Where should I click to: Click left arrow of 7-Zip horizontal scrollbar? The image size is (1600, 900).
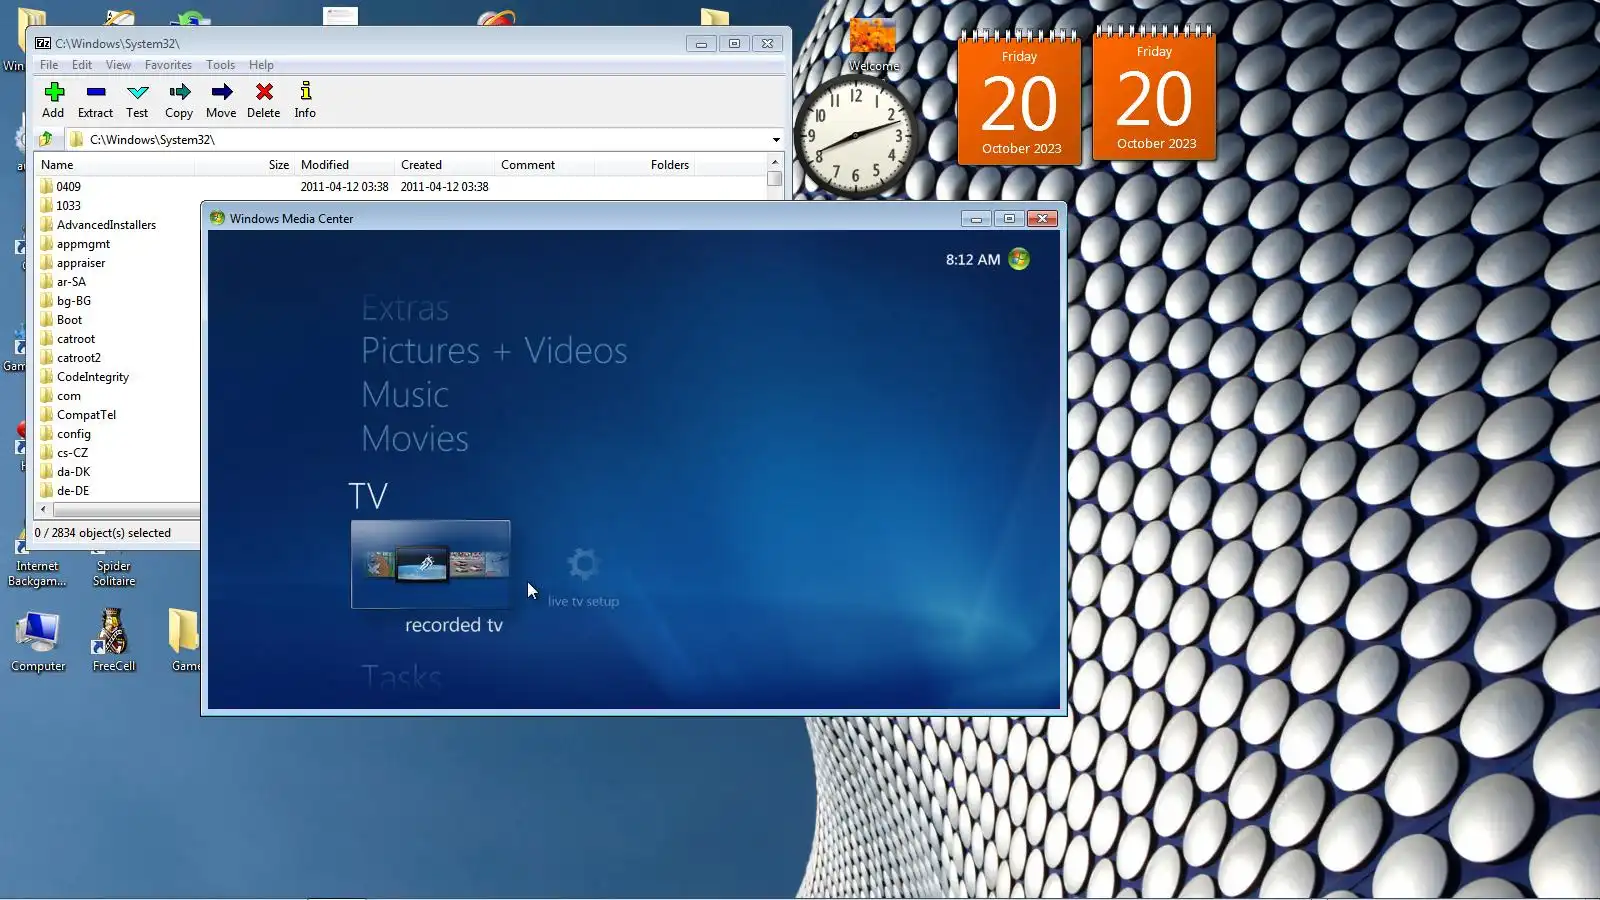(43, 510)
